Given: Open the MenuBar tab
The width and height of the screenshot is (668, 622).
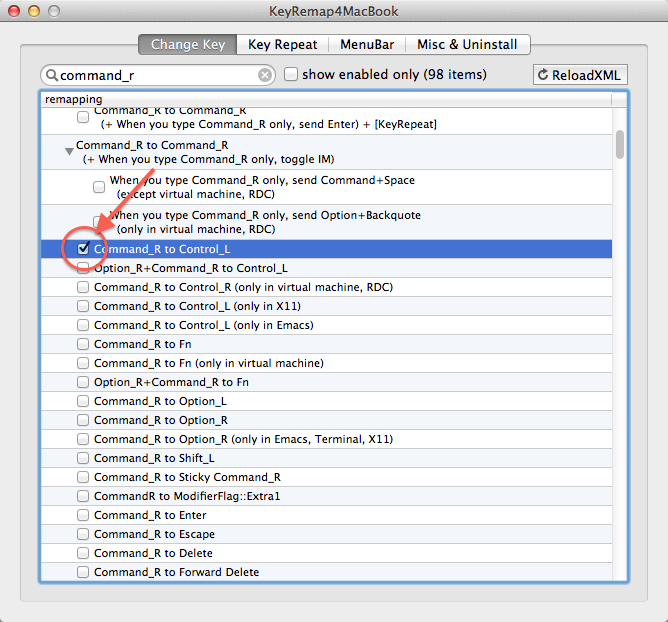Looking at the screenshot, I should [366, 44].
